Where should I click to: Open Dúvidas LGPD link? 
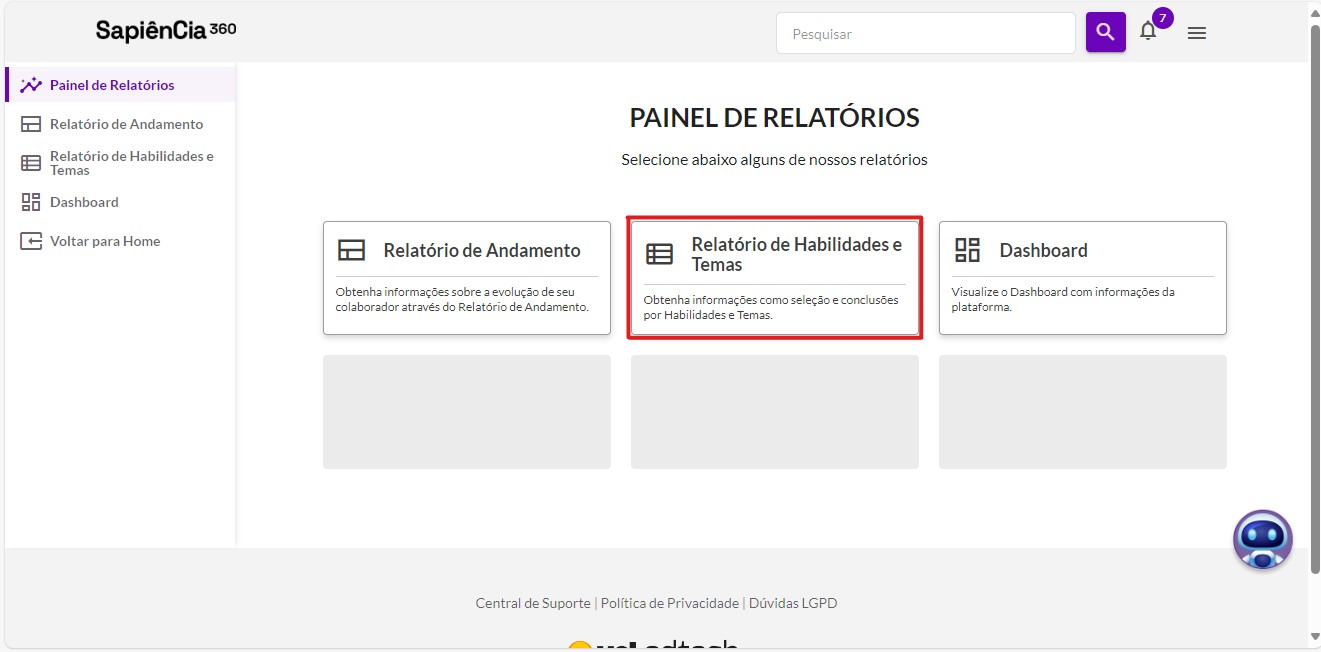point(793,603)
